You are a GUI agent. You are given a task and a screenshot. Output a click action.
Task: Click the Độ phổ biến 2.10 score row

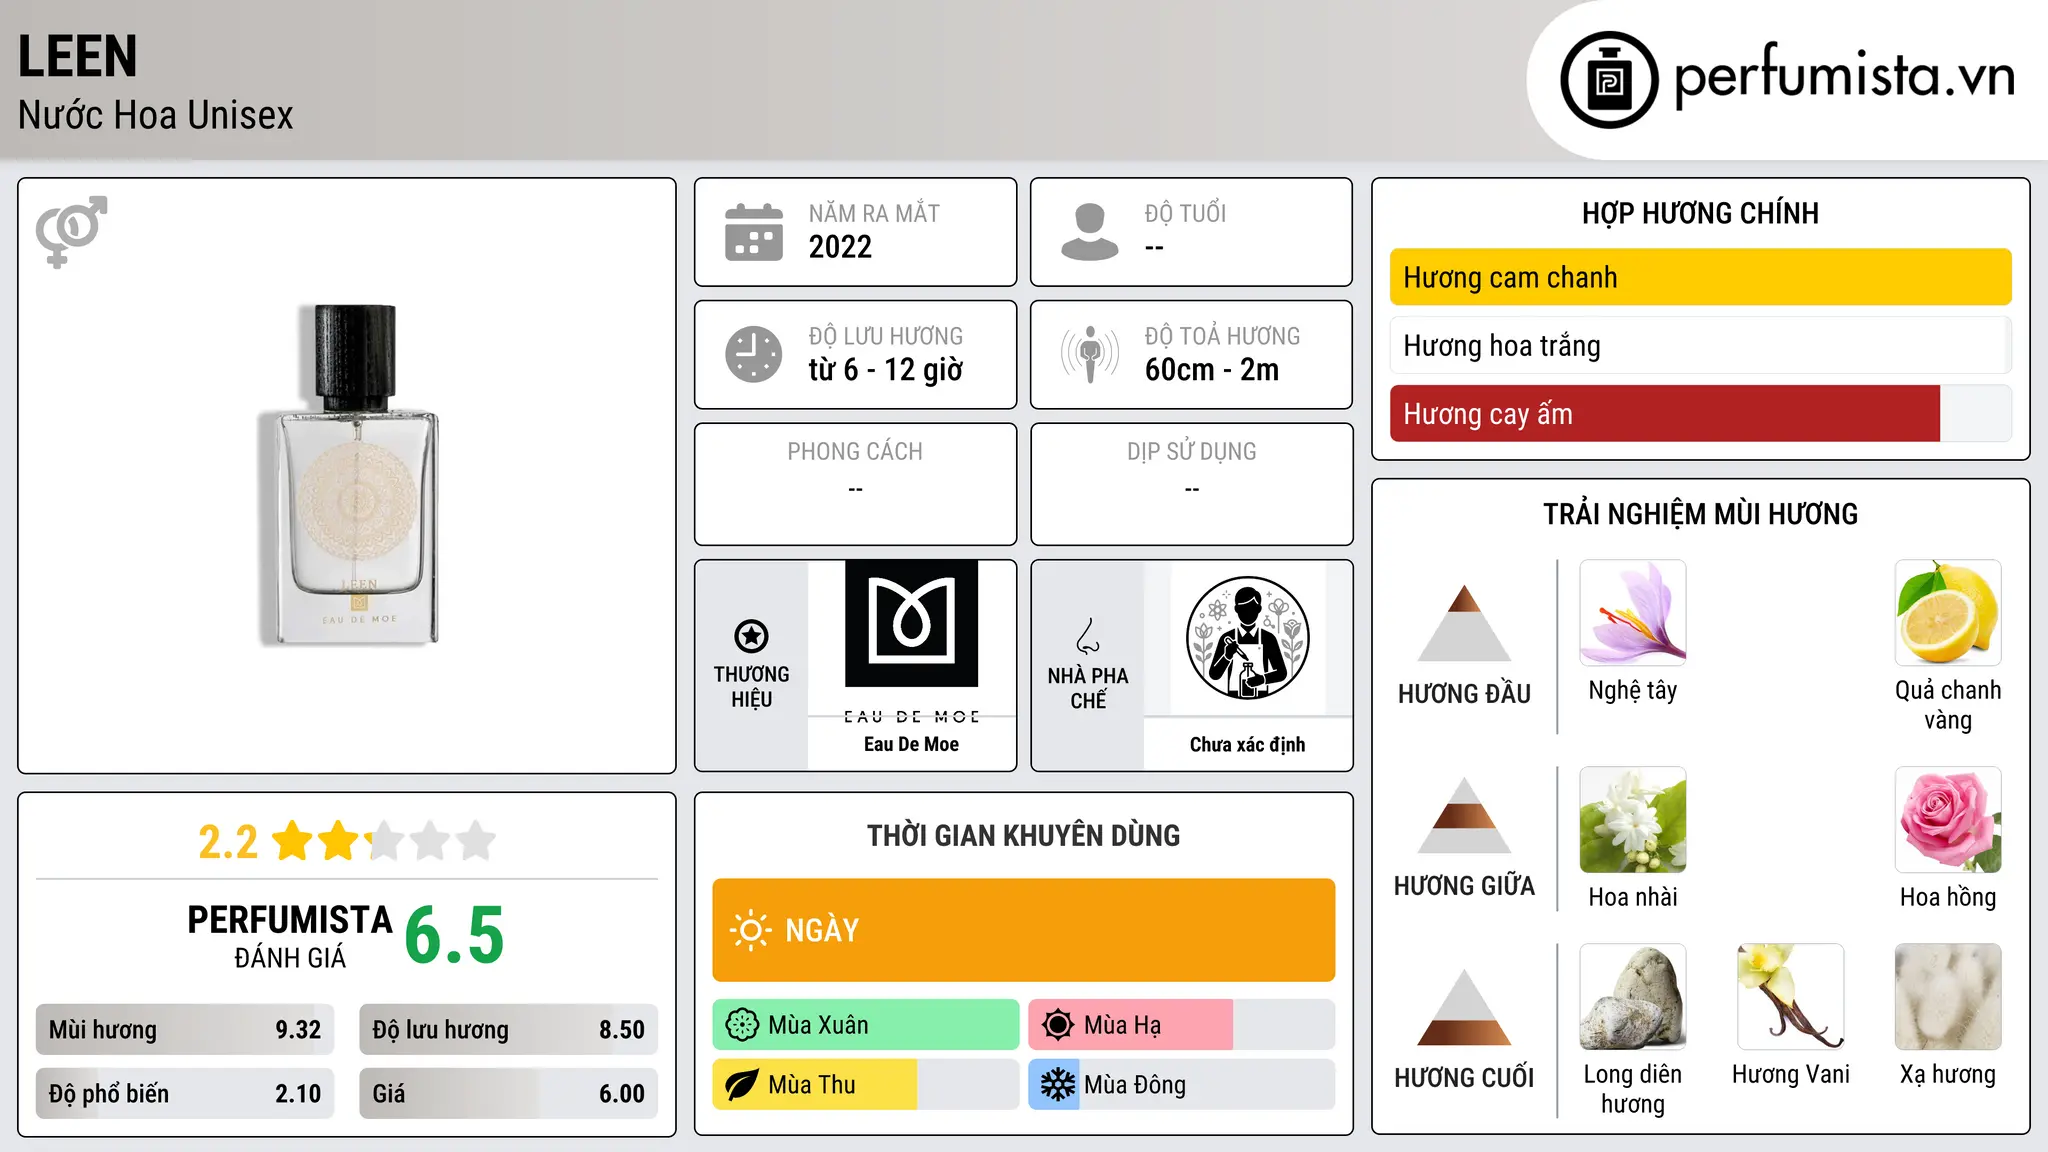(185, 1094)
